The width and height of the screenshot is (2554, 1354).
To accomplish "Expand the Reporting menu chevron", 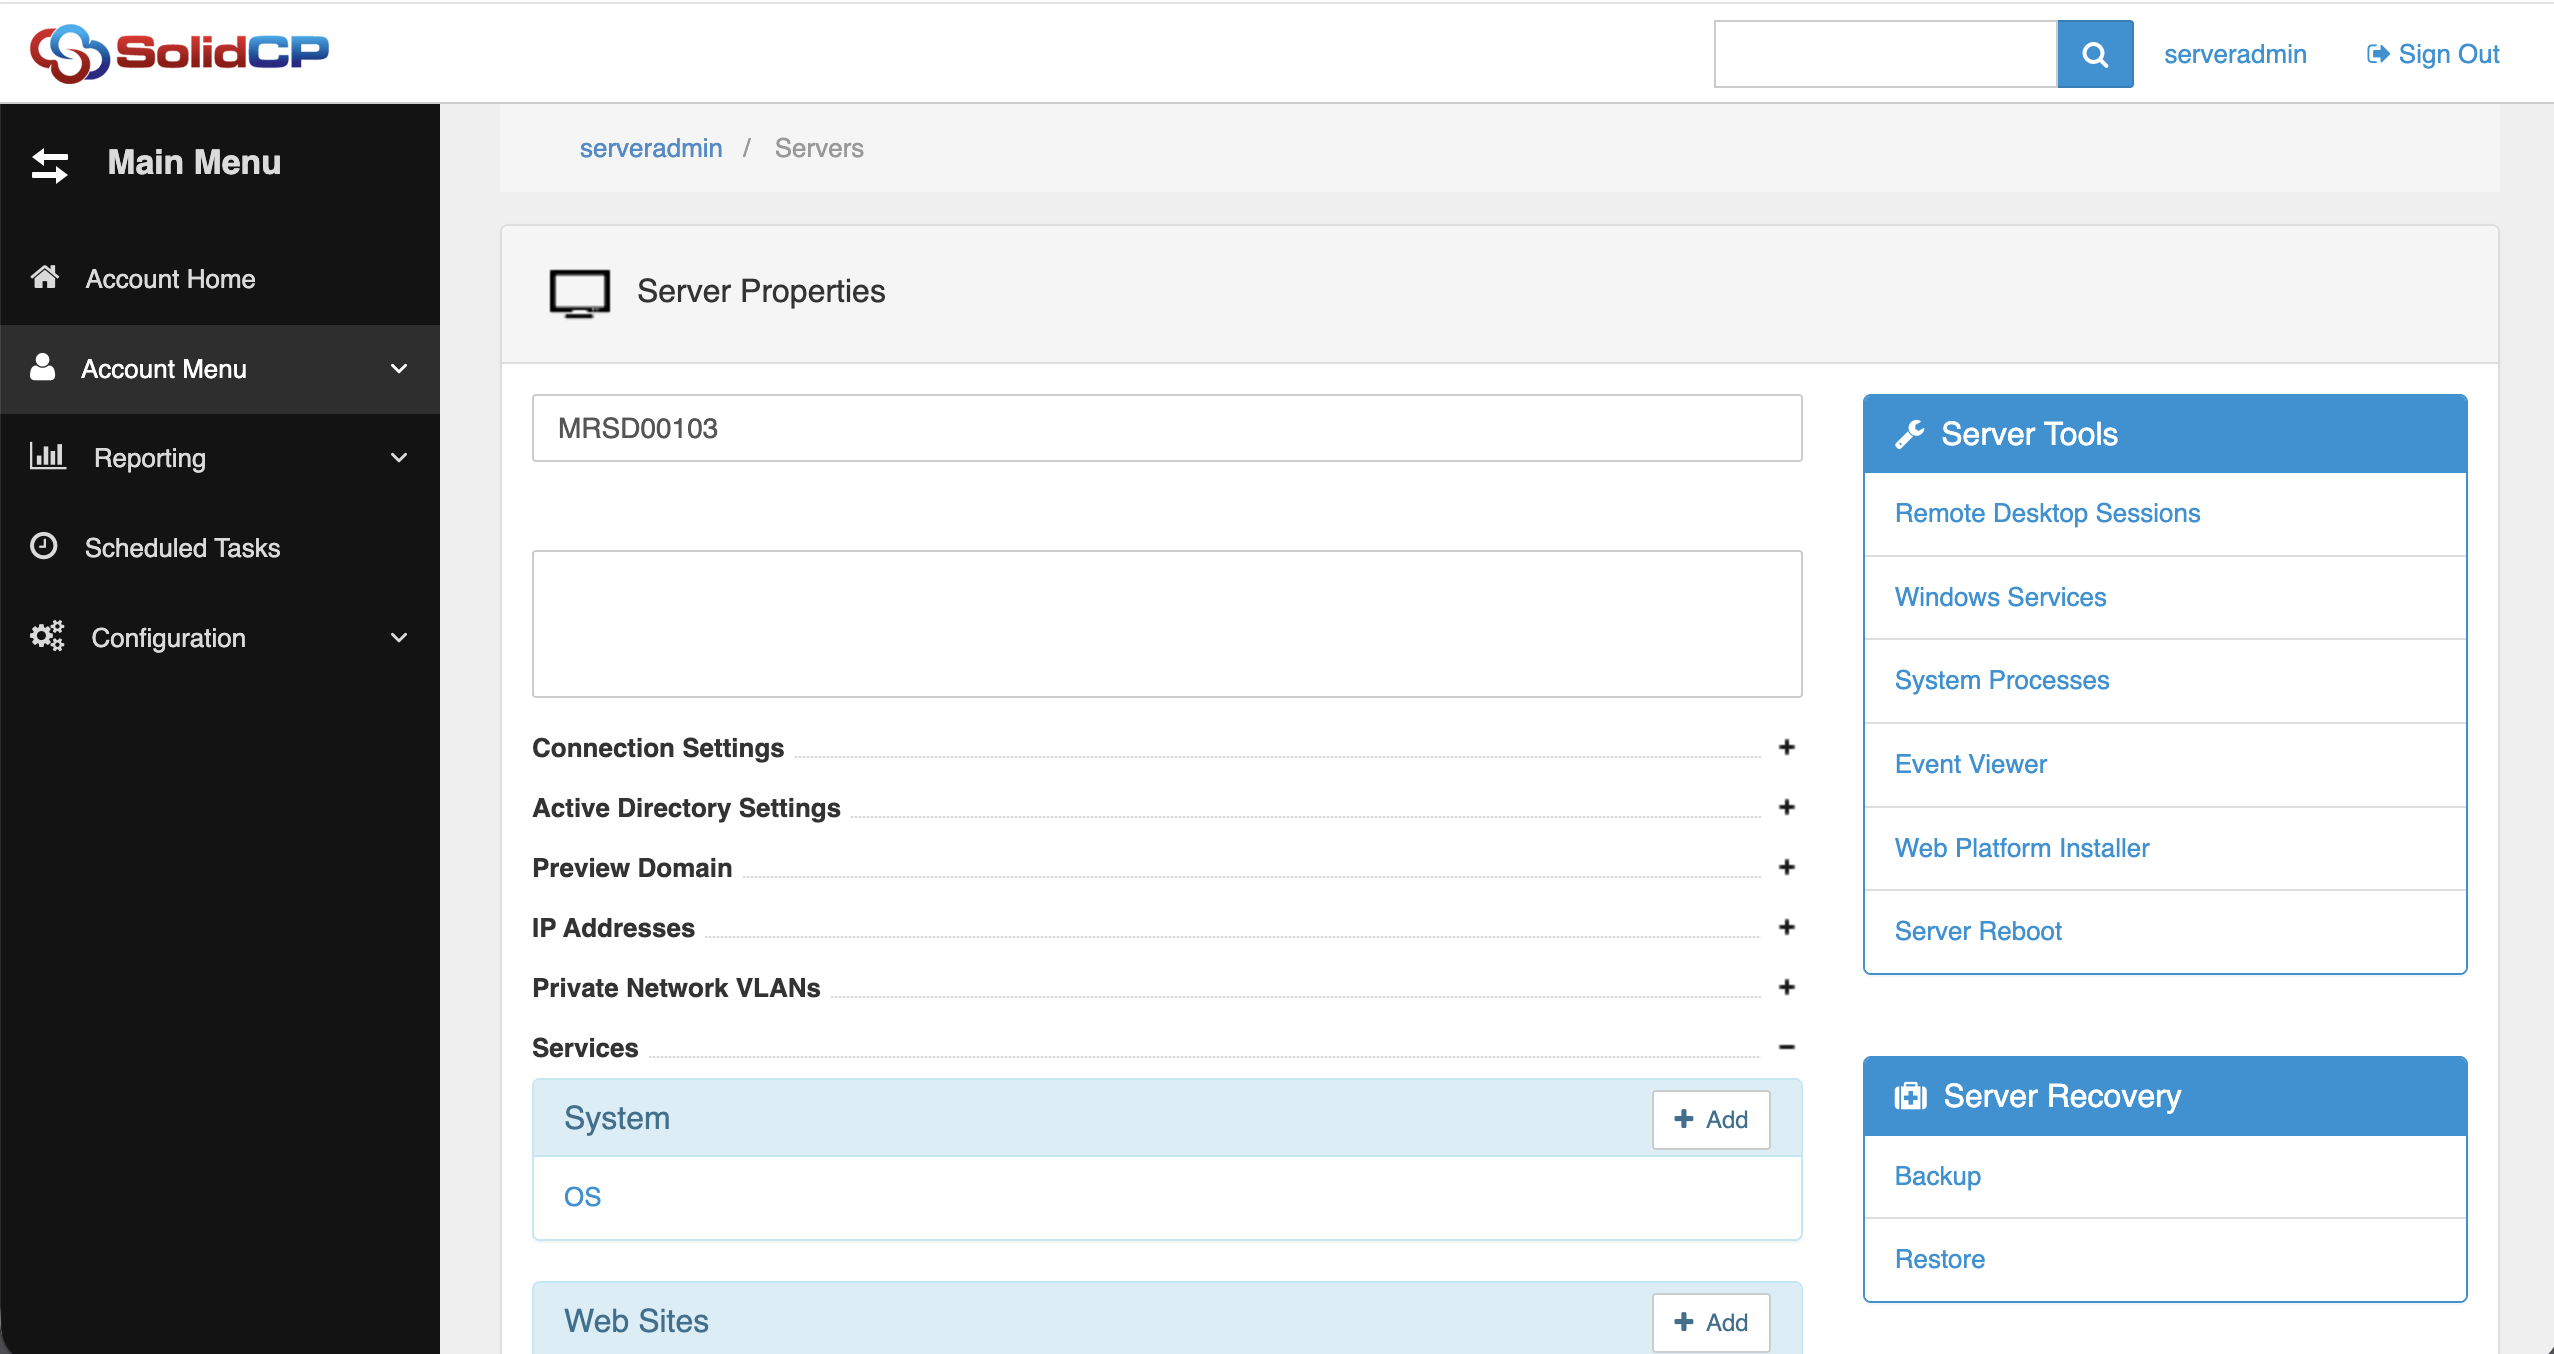I will click(399, 458).
